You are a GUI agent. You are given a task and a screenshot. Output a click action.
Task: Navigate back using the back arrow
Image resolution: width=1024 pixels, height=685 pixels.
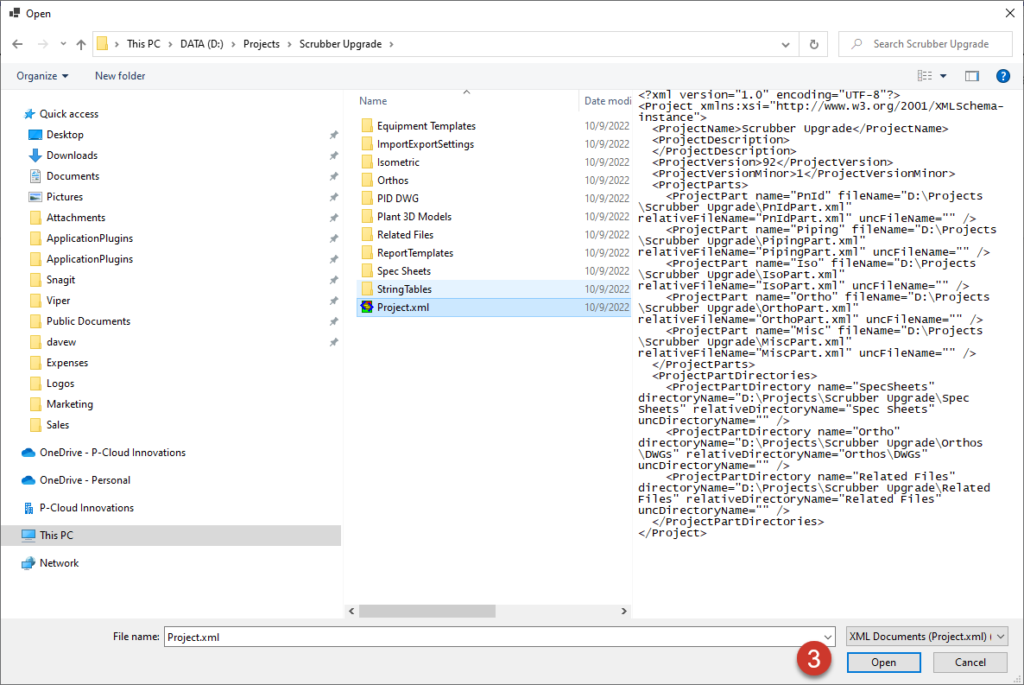[17, 44]
